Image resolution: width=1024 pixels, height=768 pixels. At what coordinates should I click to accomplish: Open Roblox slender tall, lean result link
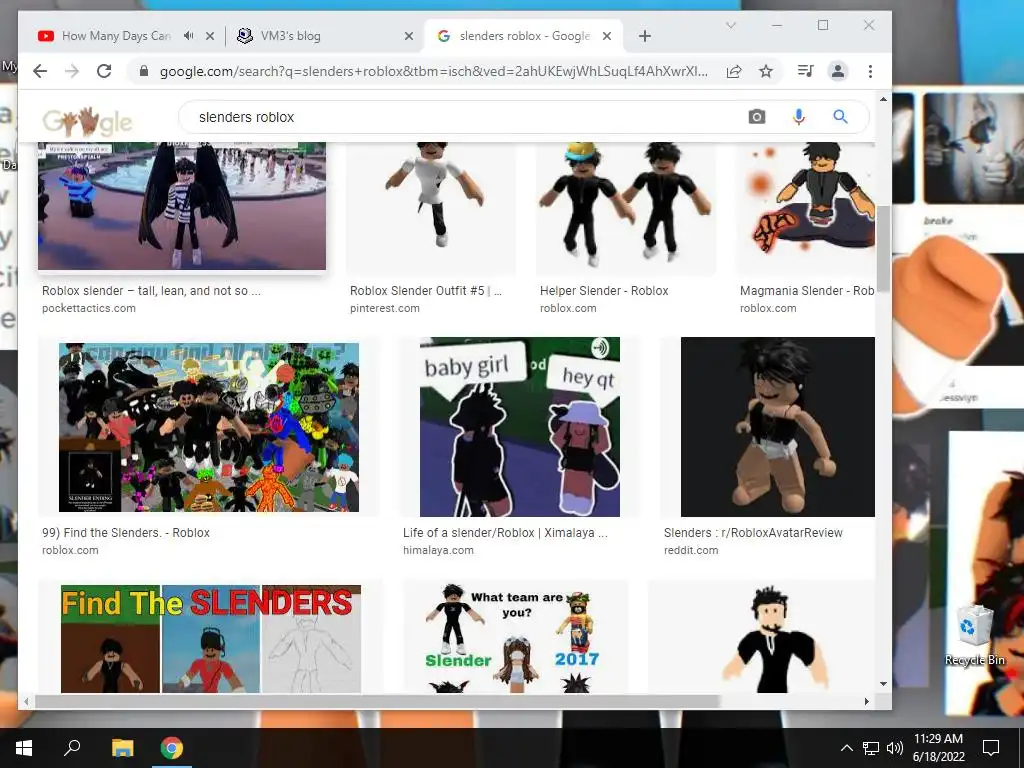152,291
